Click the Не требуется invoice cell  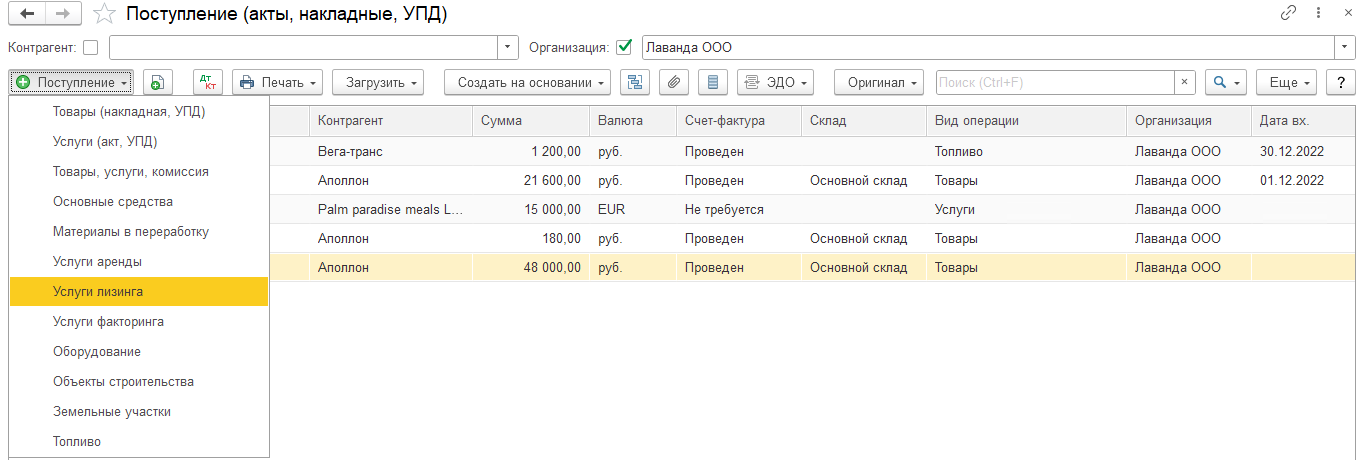click(x=739, y=210)
